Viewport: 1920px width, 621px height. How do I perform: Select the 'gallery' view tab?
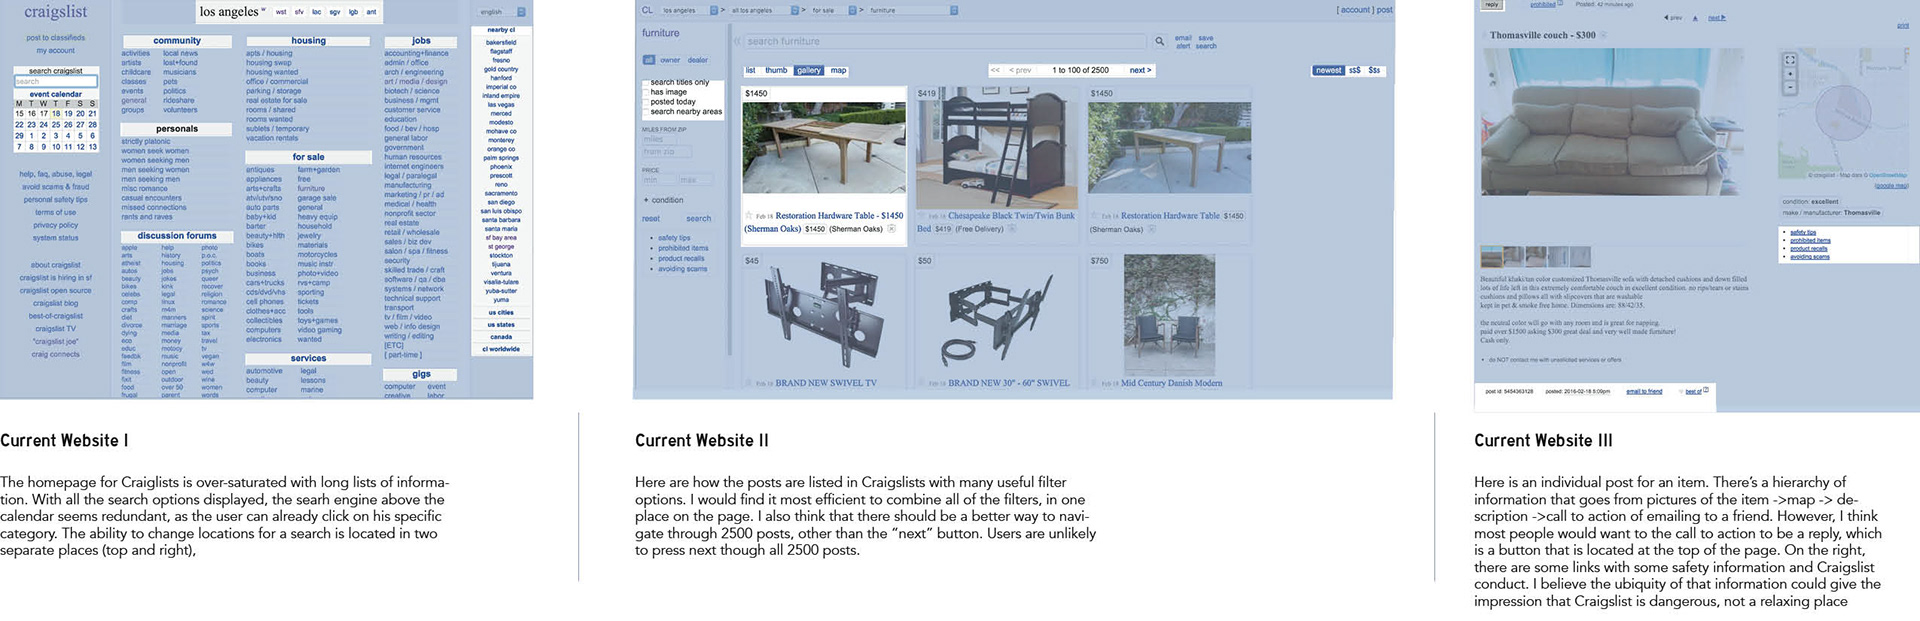[809, 71]
